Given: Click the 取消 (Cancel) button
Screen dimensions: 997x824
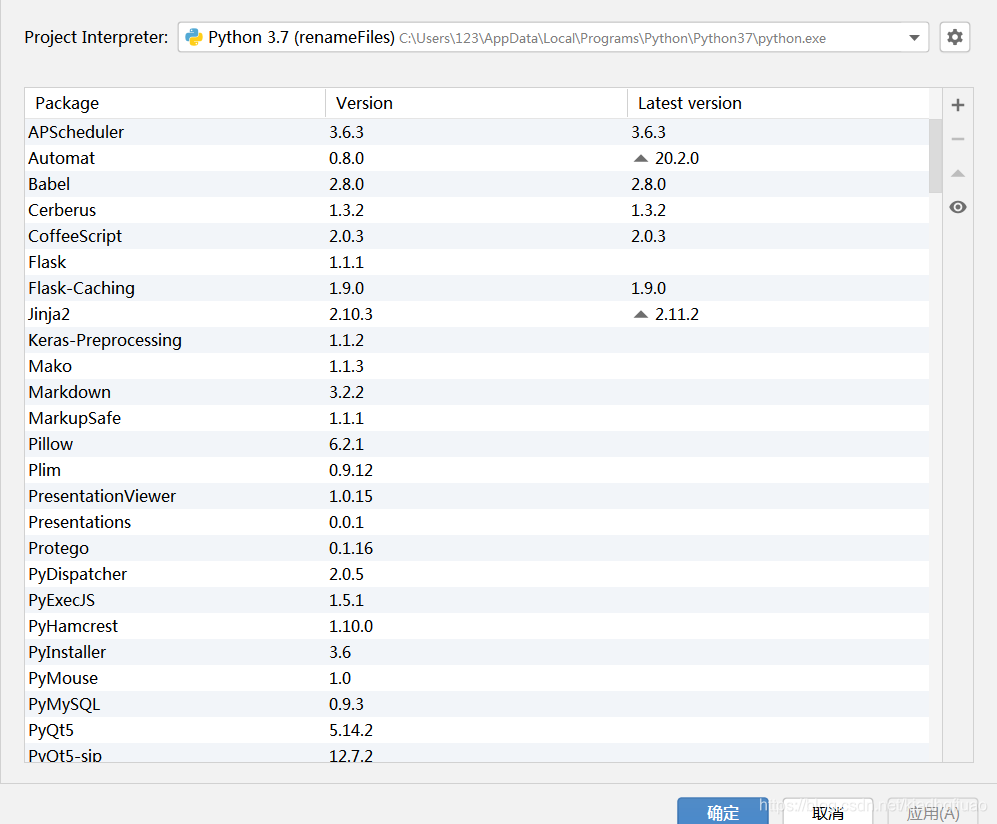Looking at the screenshot, I should click(x=828, y=811).
